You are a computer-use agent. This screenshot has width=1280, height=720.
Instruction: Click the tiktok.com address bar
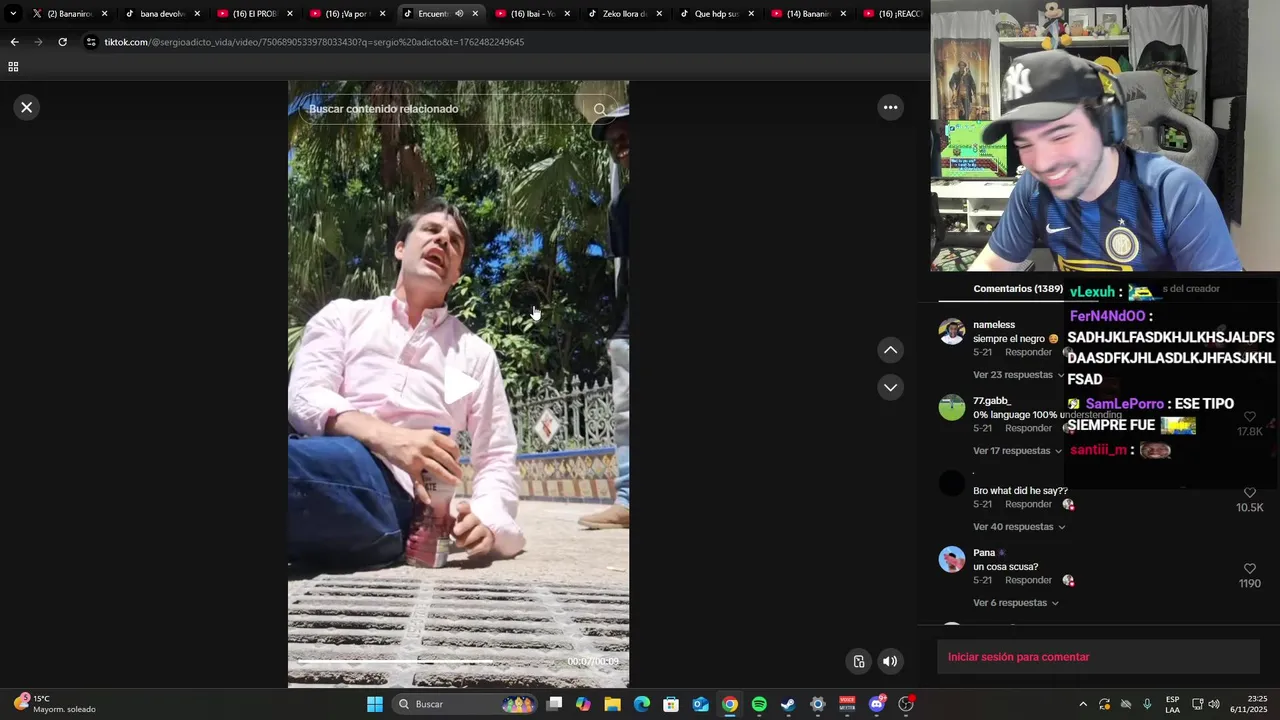500,42
